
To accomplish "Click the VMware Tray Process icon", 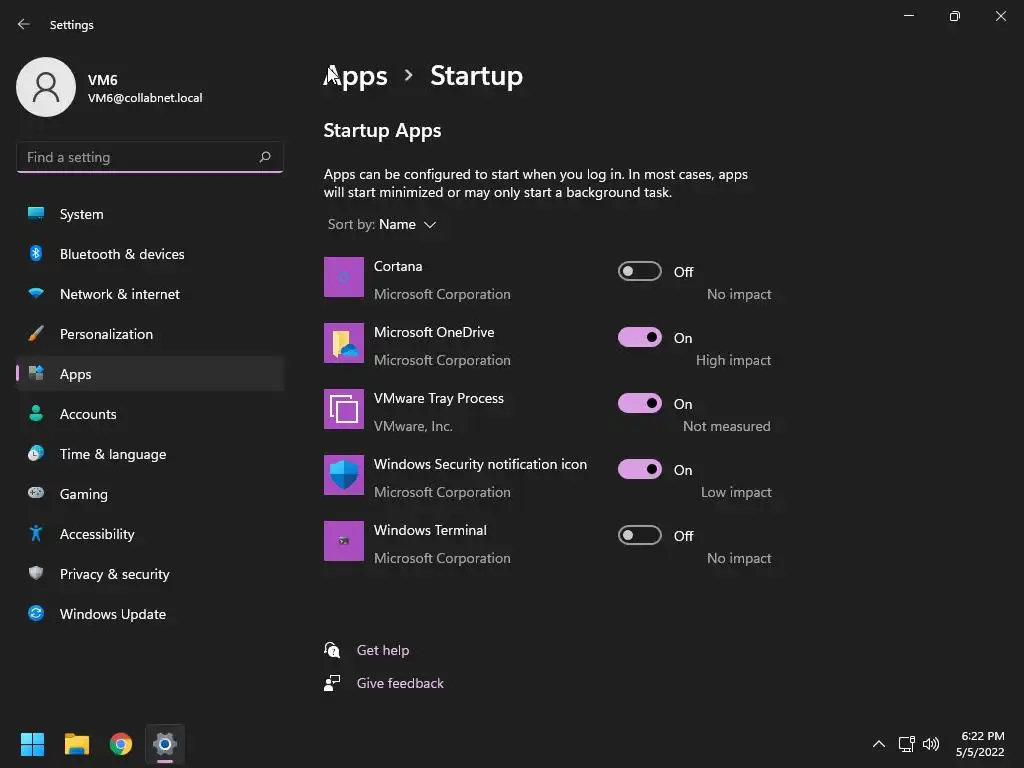I will click(x=344, y=409).
